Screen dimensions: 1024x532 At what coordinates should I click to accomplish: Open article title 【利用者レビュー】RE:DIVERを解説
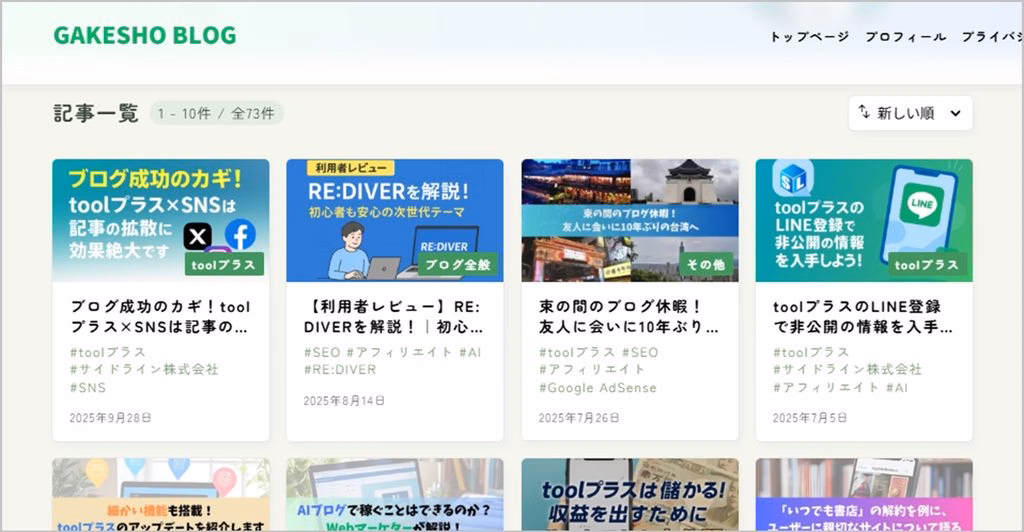(394, 317)
